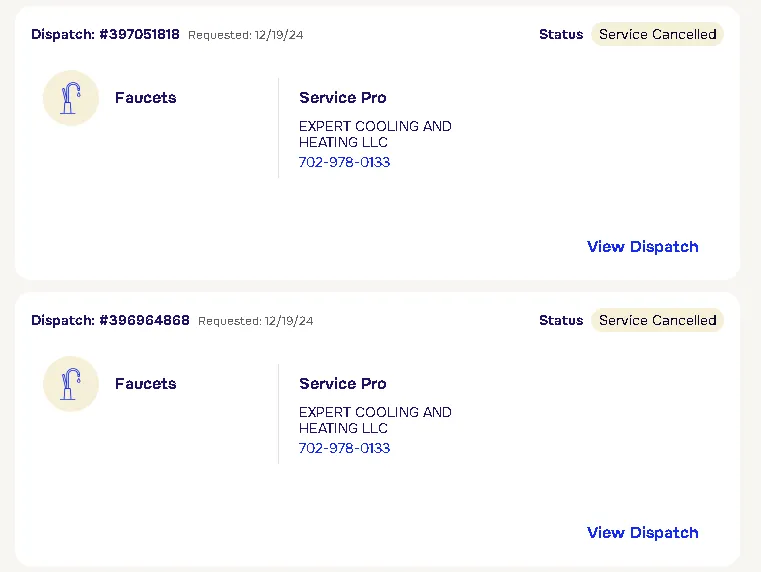761x572 pixels.
Task: Open View Dispatch for dispatch #397051818
Action: pyautogui.click(x=642, y=247)
